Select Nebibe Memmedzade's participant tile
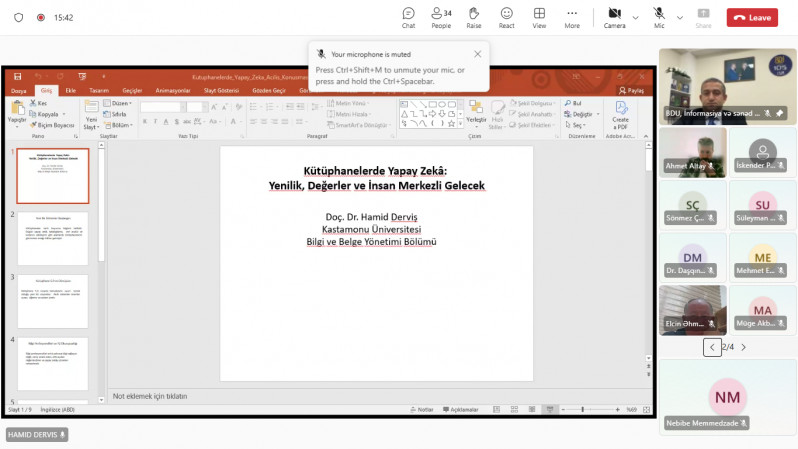 pos(727,396)
